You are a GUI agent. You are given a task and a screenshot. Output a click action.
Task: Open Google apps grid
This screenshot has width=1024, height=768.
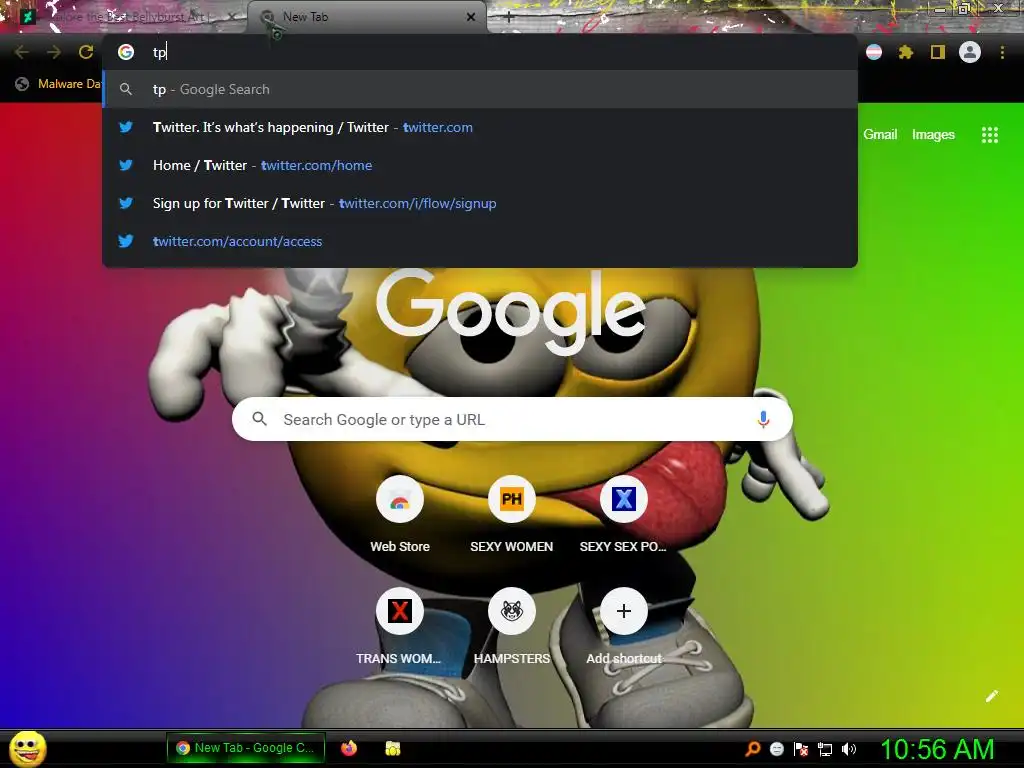click(989, 135)
